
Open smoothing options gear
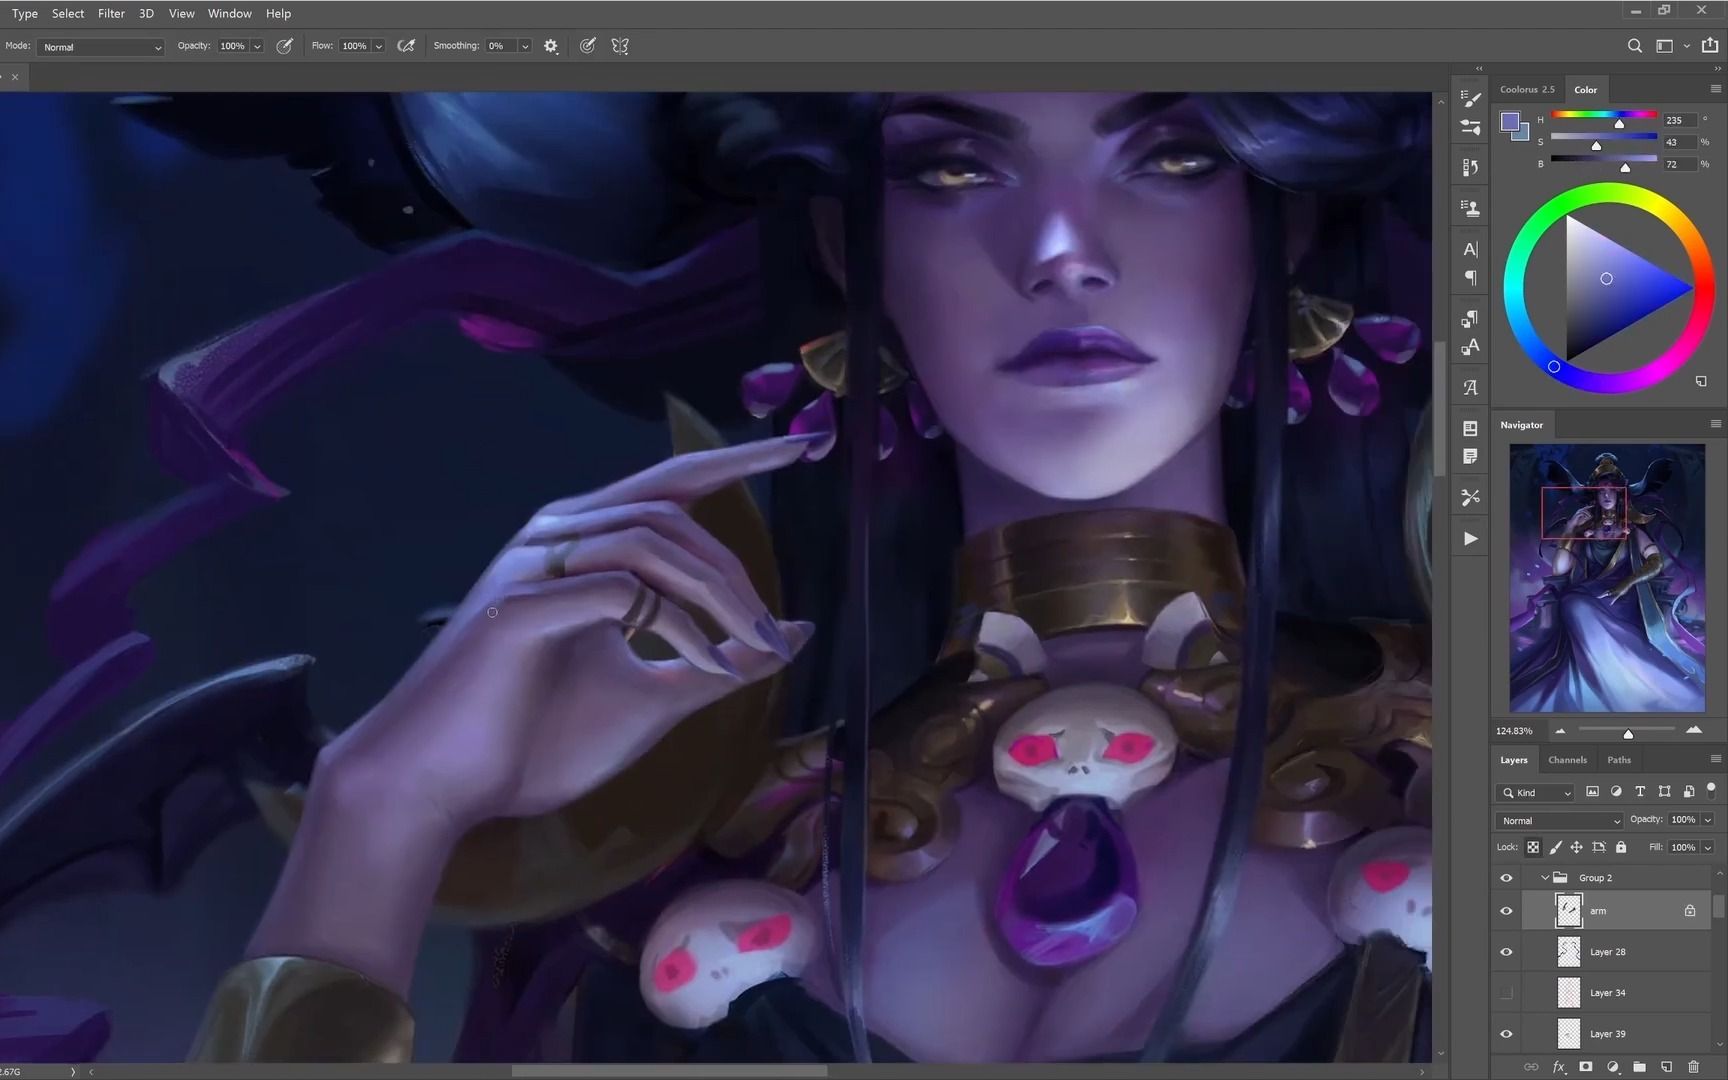click(x=551, y=46)
